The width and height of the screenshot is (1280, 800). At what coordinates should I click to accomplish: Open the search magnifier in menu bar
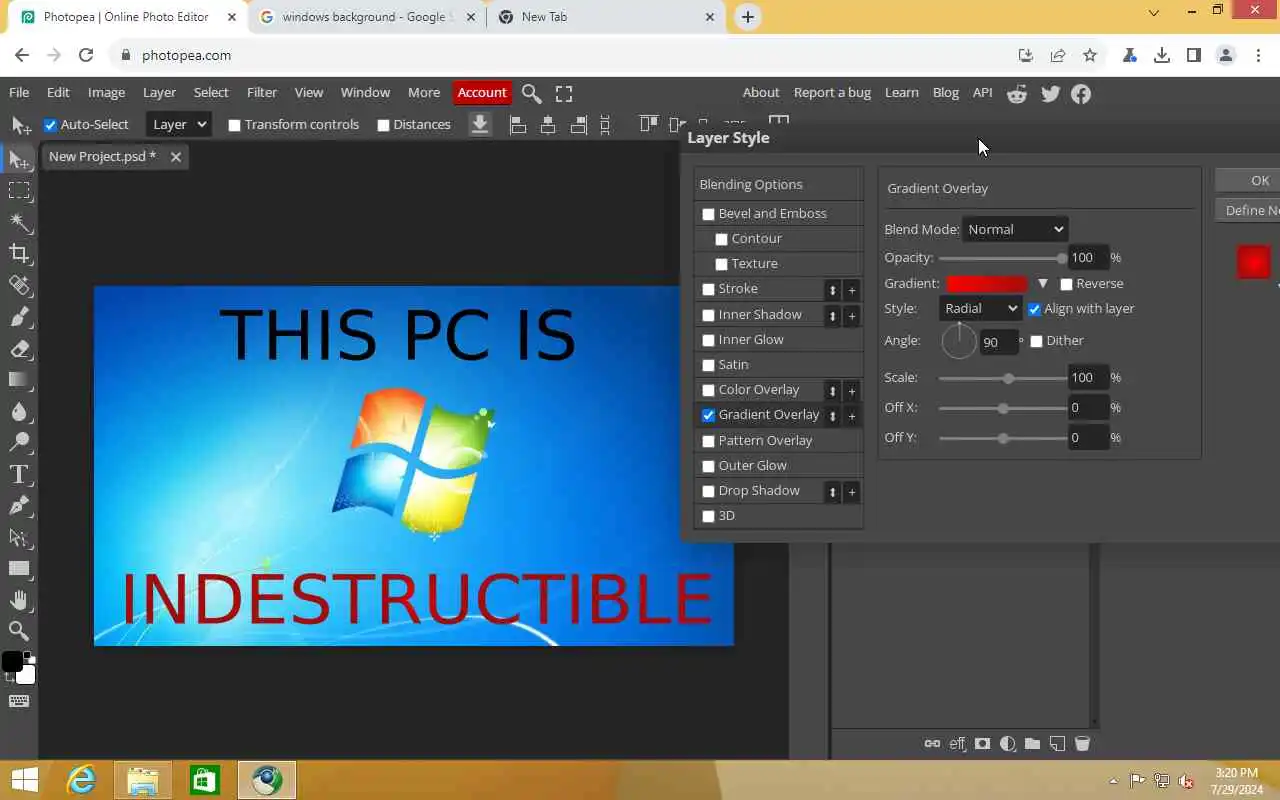532,93
